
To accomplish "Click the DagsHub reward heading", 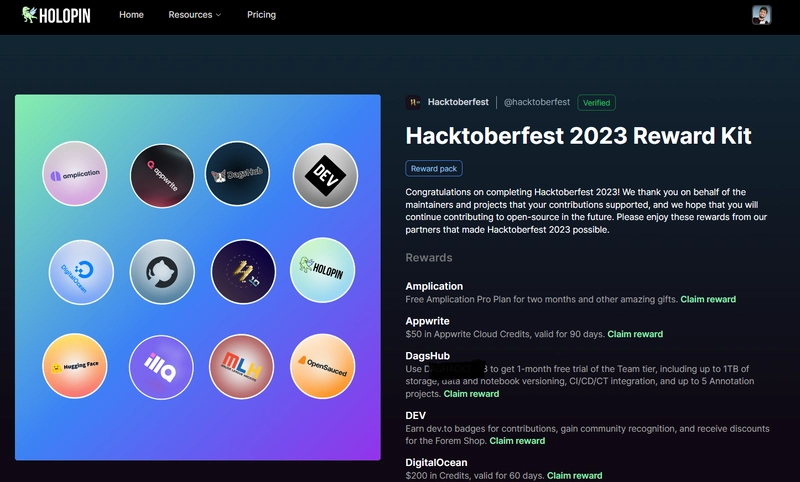I will tap(428, 356).
